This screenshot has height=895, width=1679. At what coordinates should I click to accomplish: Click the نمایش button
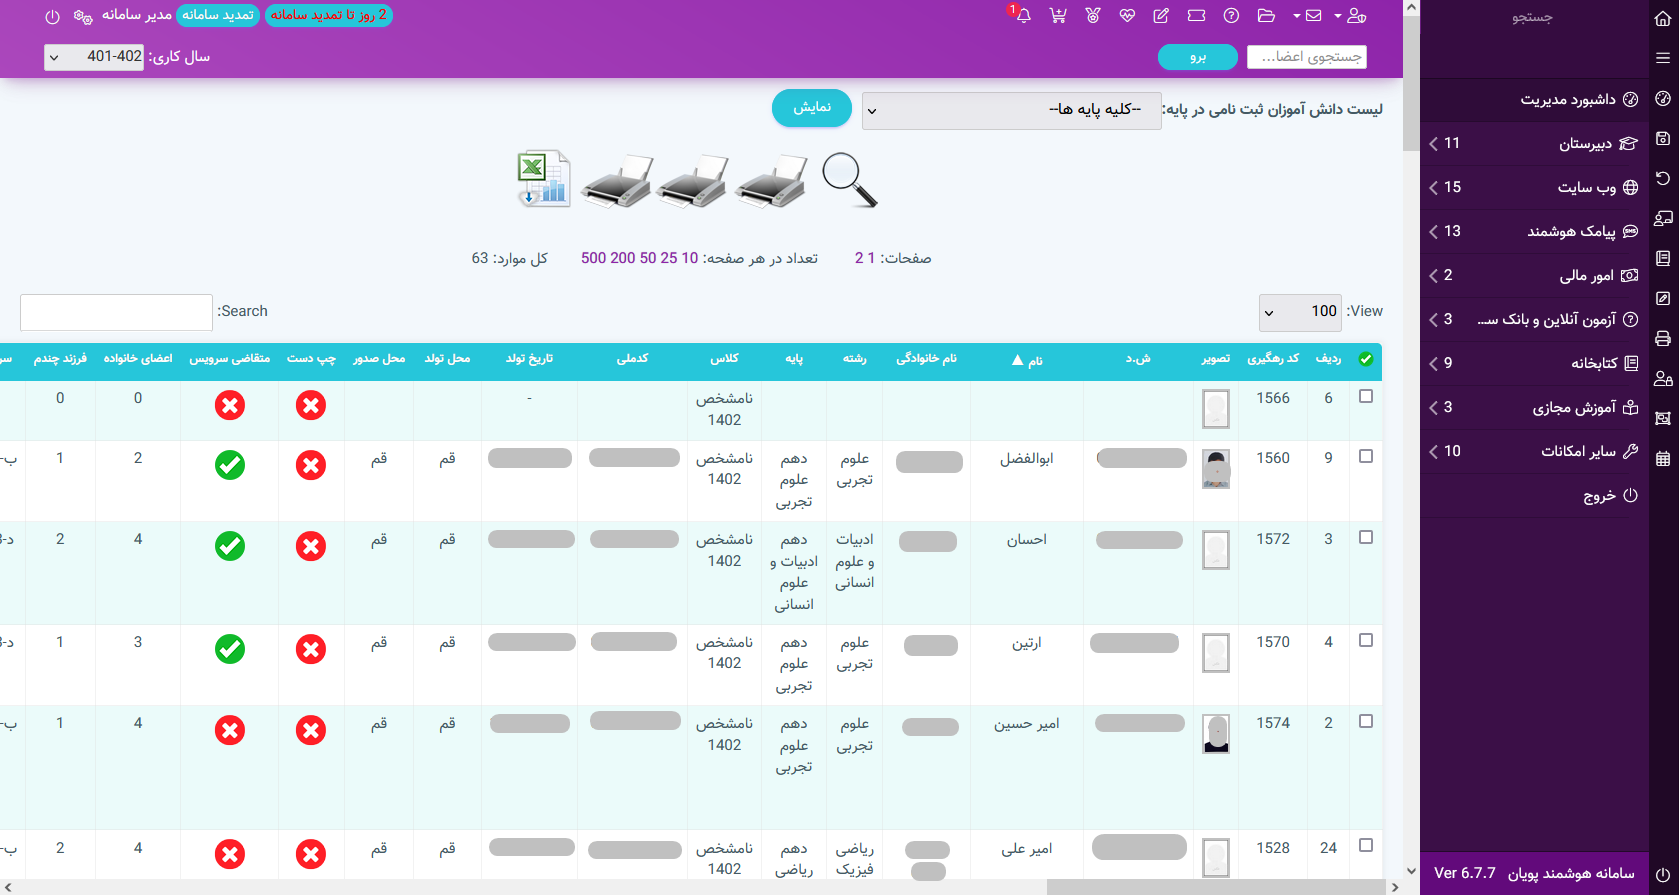812,108
